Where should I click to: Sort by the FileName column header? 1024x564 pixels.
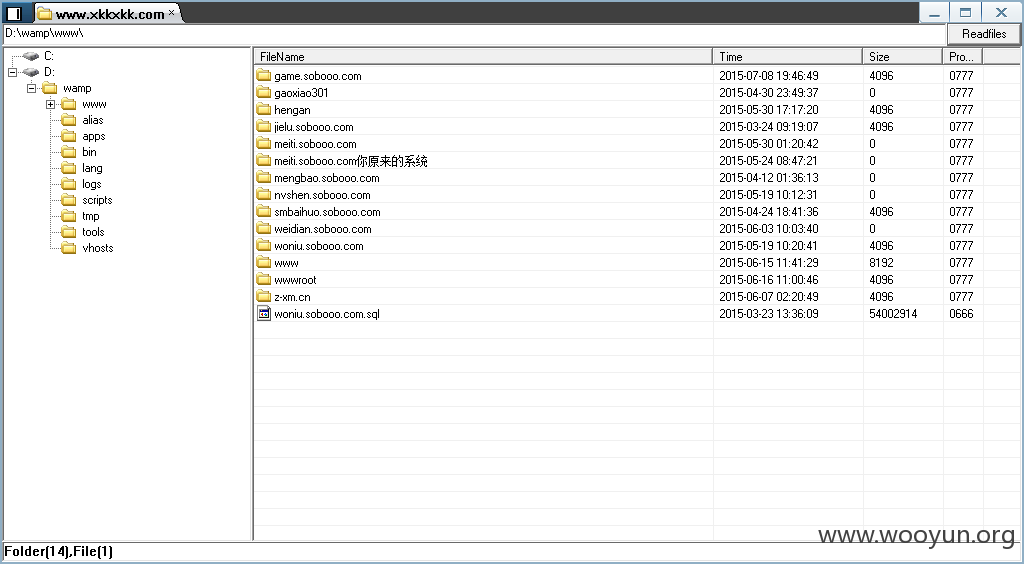click(483, 57)
